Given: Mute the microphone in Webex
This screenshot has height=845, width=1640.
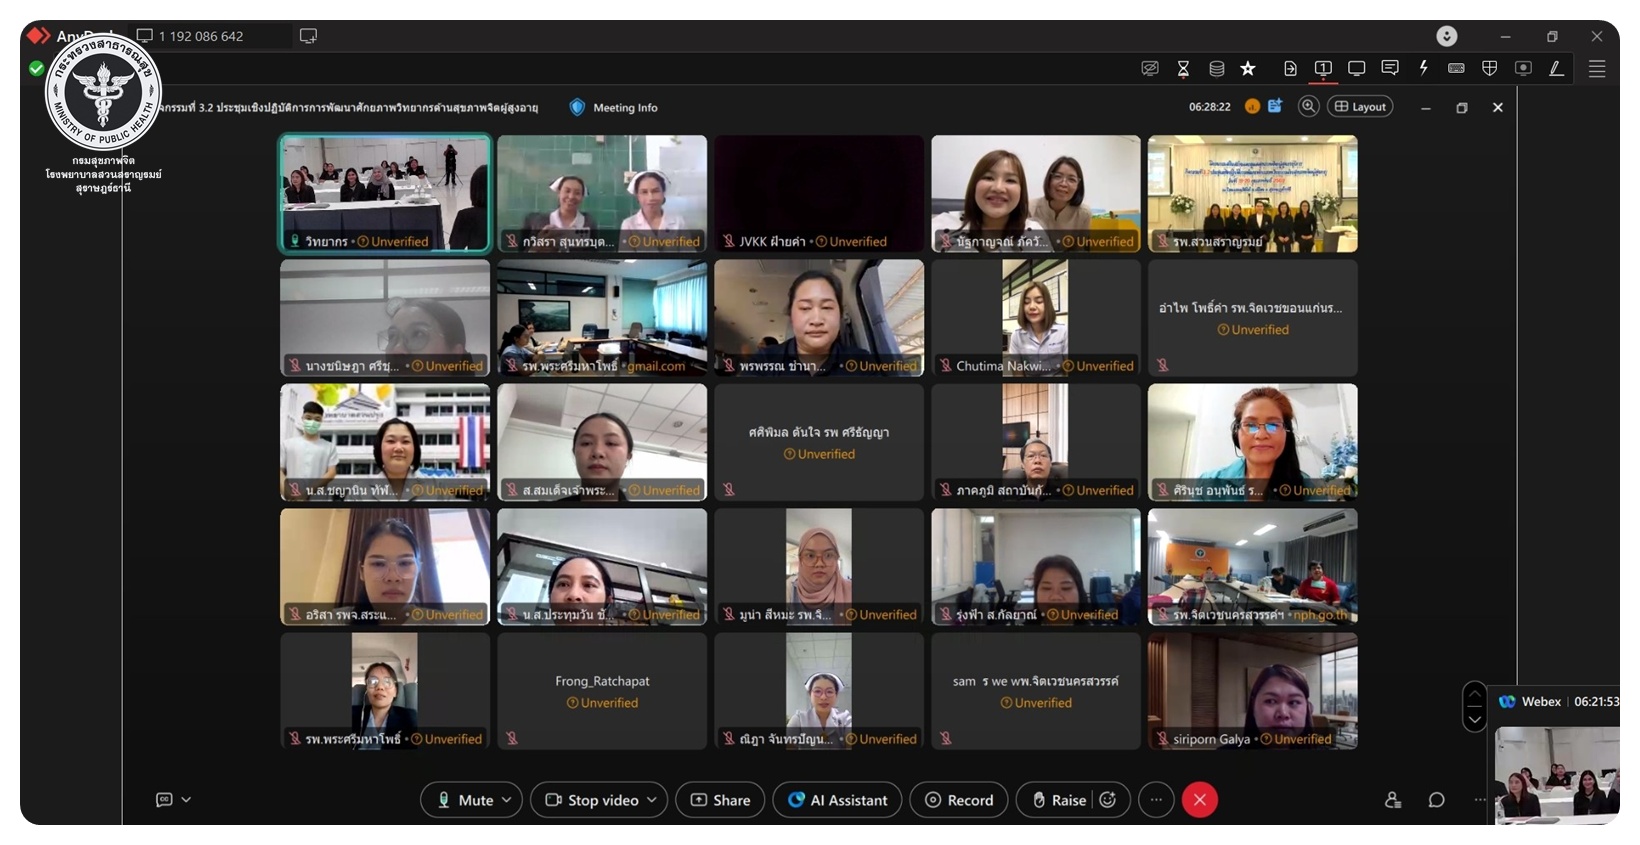Looking at the screenshot, I should tap(464, 800).
